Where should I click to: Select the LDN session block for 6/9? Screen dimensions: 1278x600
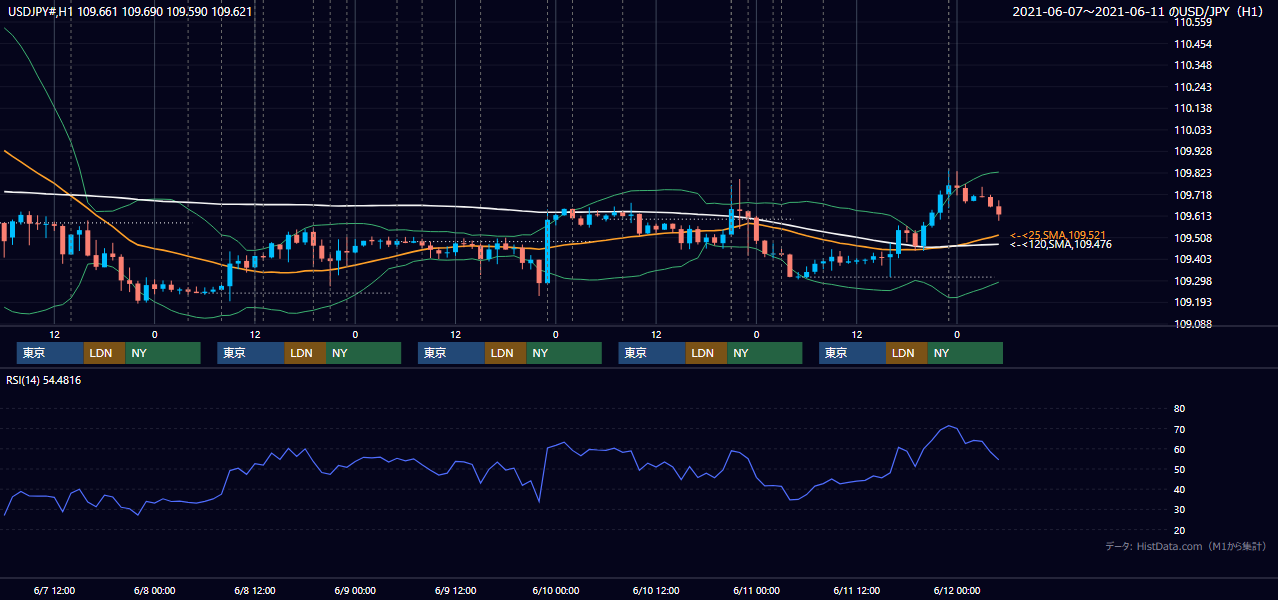pyautogui.click(x=505, y=353)
